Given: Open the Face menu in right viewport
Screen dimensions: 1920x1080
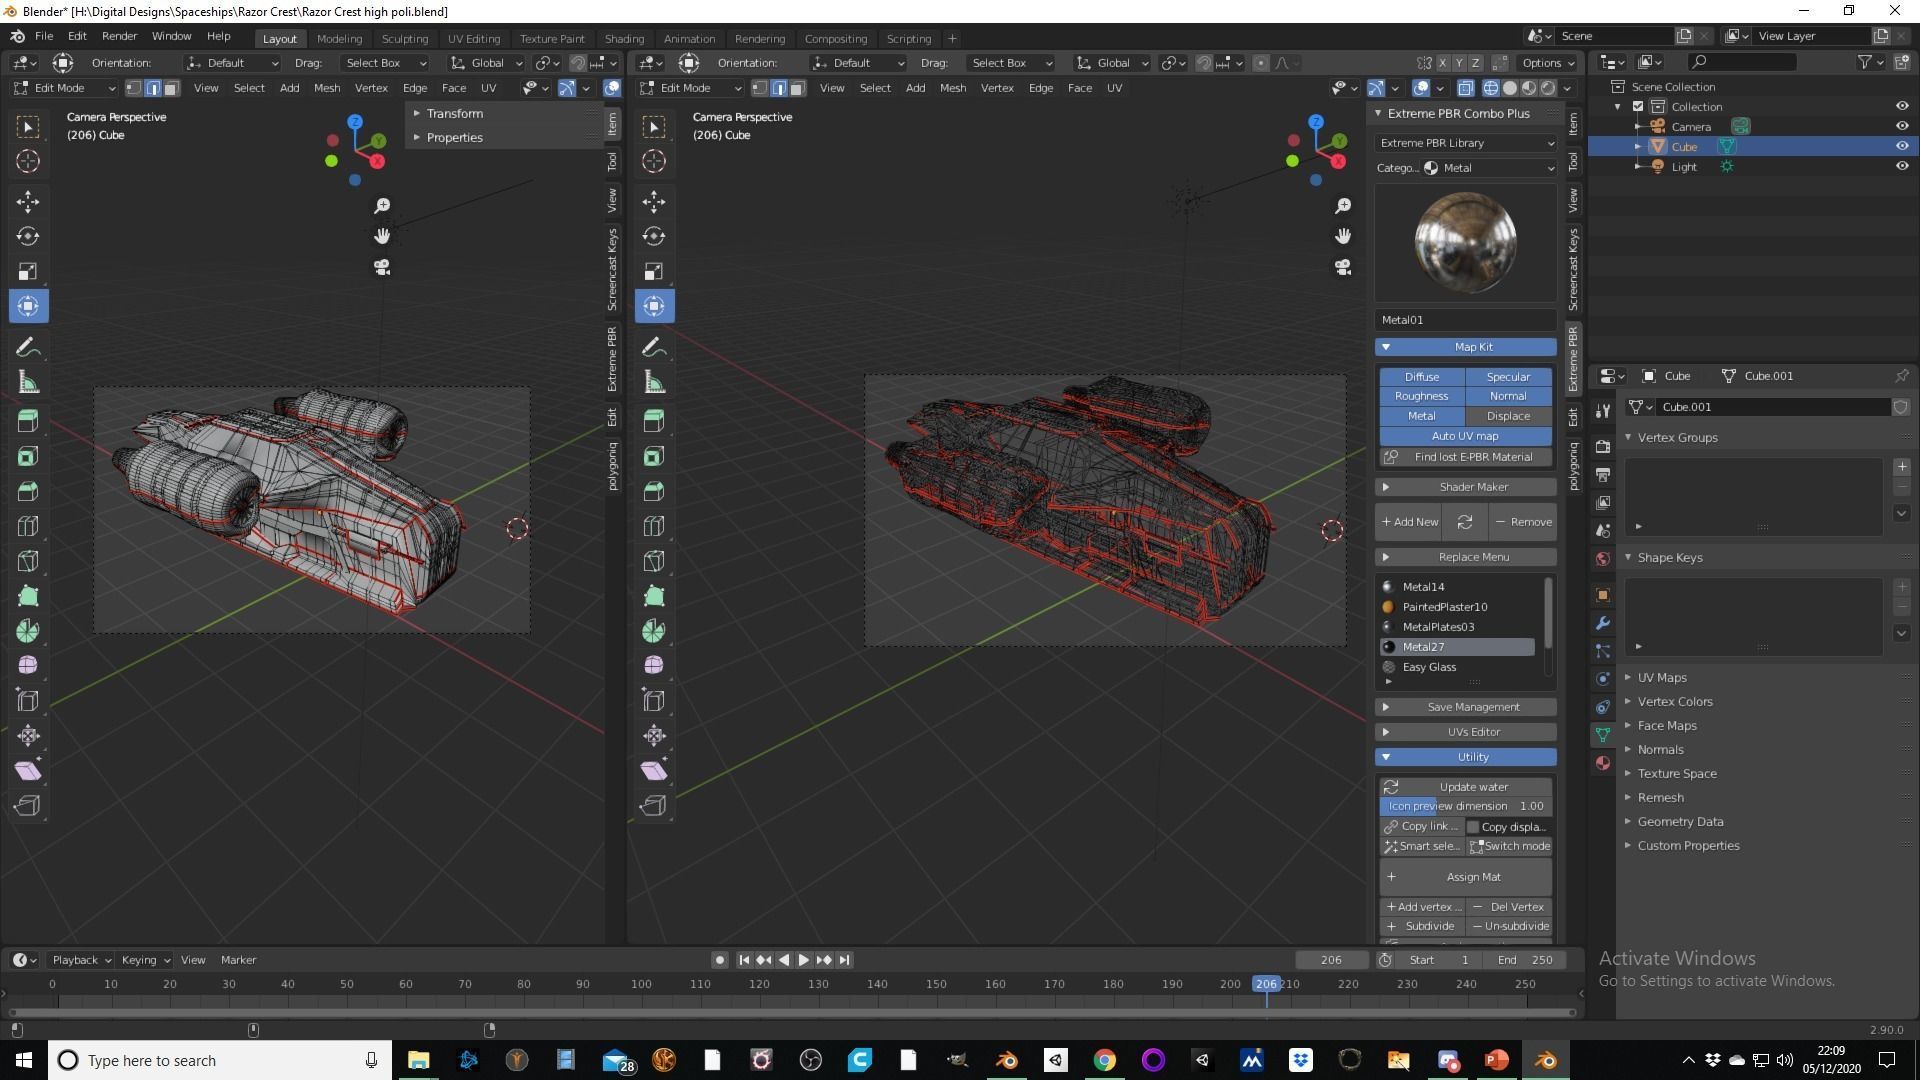Looking at the screenshot, I should pyautogui.click(x=1080, y=88).
